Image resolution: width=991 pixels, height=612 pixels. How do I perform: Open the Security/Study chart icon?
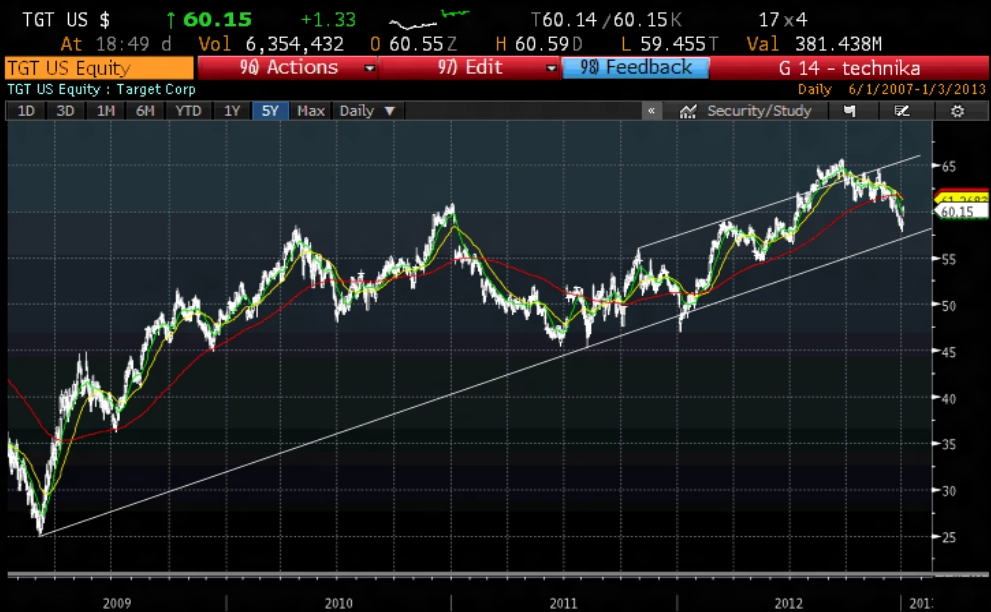tap(687, 111)
